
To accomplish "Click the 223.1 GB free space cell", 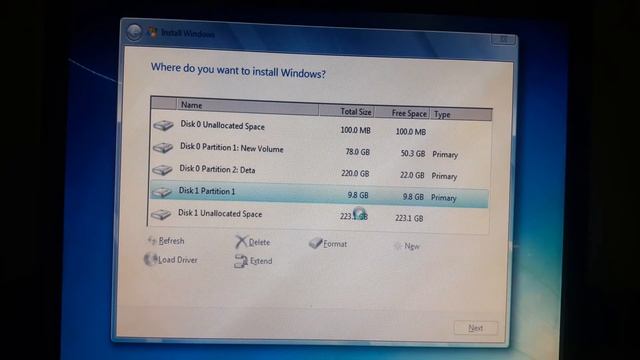I will pos(409,218).
